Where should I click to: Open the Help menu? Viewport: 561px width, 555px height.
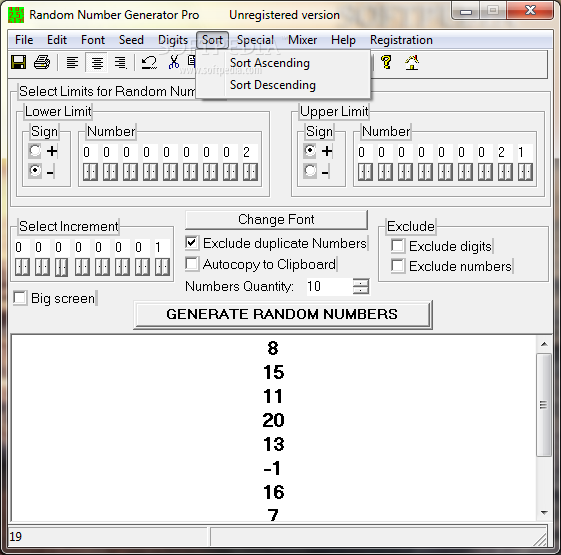[343, 40]
